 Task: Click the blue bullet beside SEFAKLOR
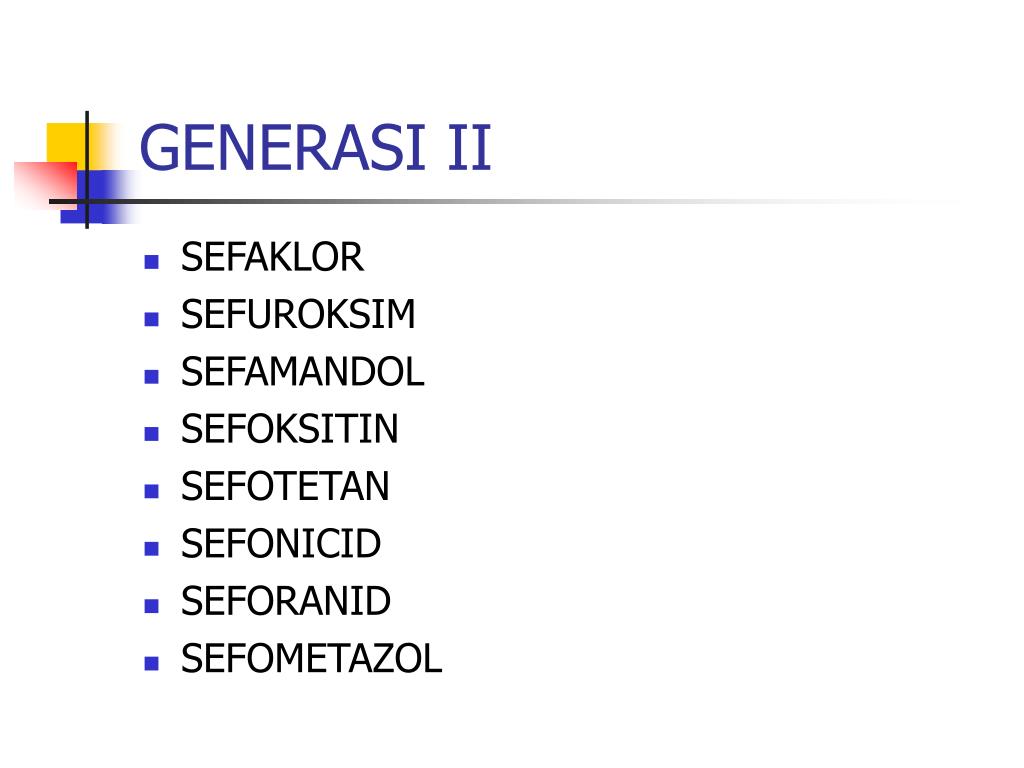tap(152, 262)
